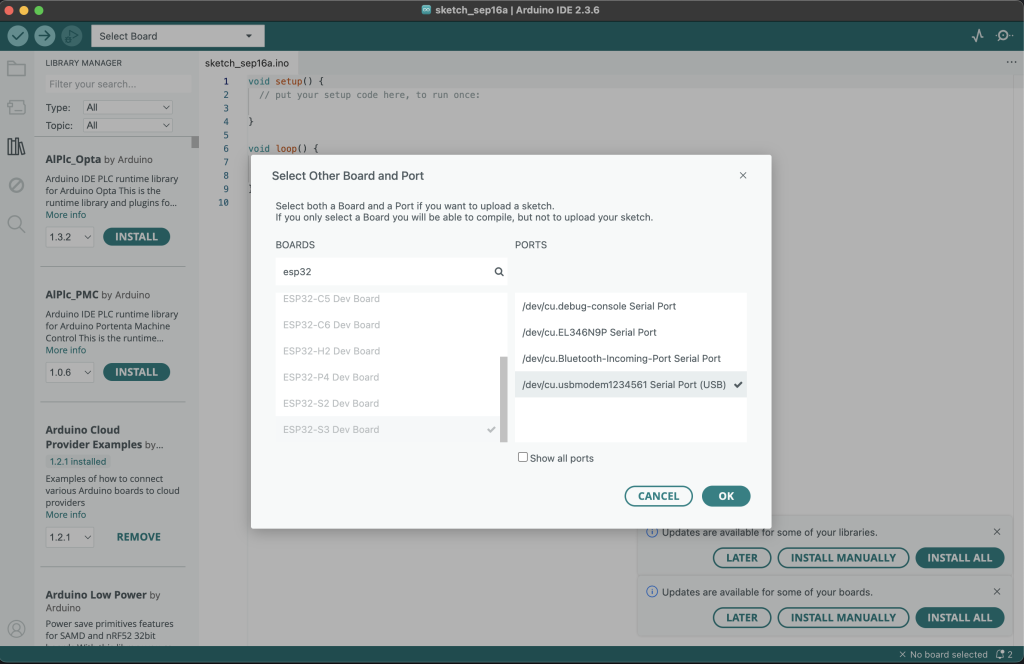Click the 1.2.1 installed badge
This screenshot has width=1024, height=664.
point(78,461)
